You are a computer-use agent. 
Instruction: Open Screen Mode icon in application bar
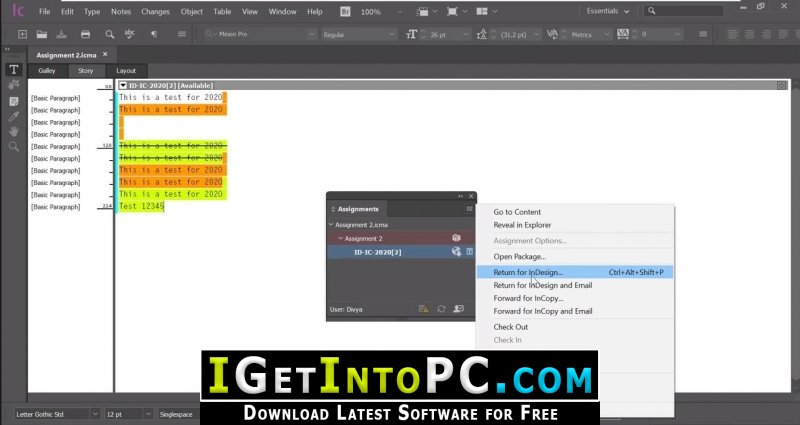click(455, 11)
